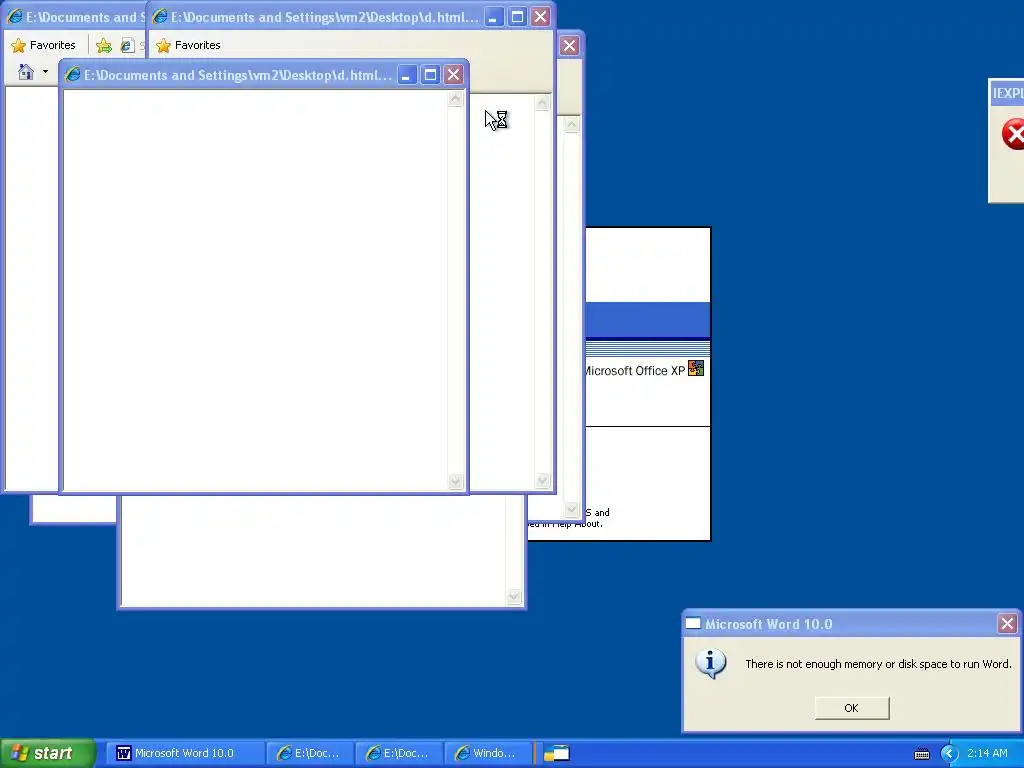
Task: Click IE logo icon in front window title
Action: click(72, 74)
